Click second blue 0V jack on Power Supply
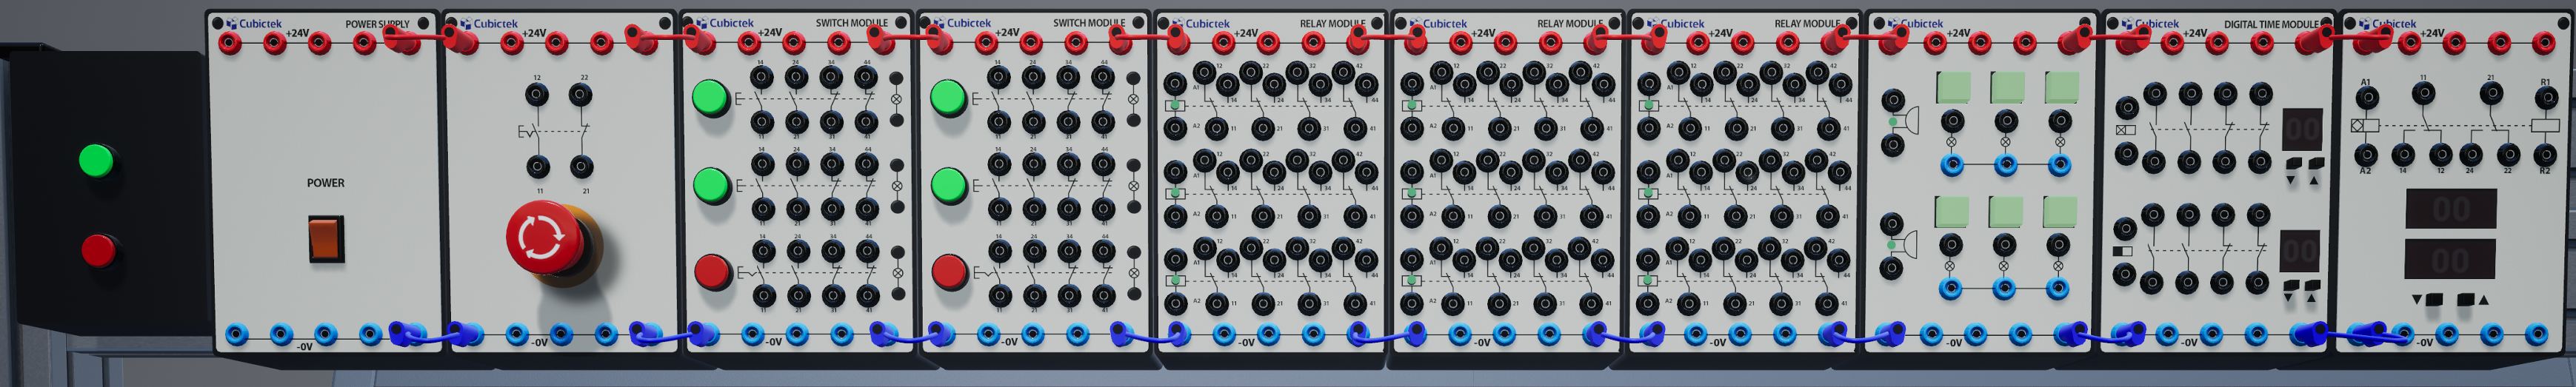The image size is (2576, 387). click(281, 334)
